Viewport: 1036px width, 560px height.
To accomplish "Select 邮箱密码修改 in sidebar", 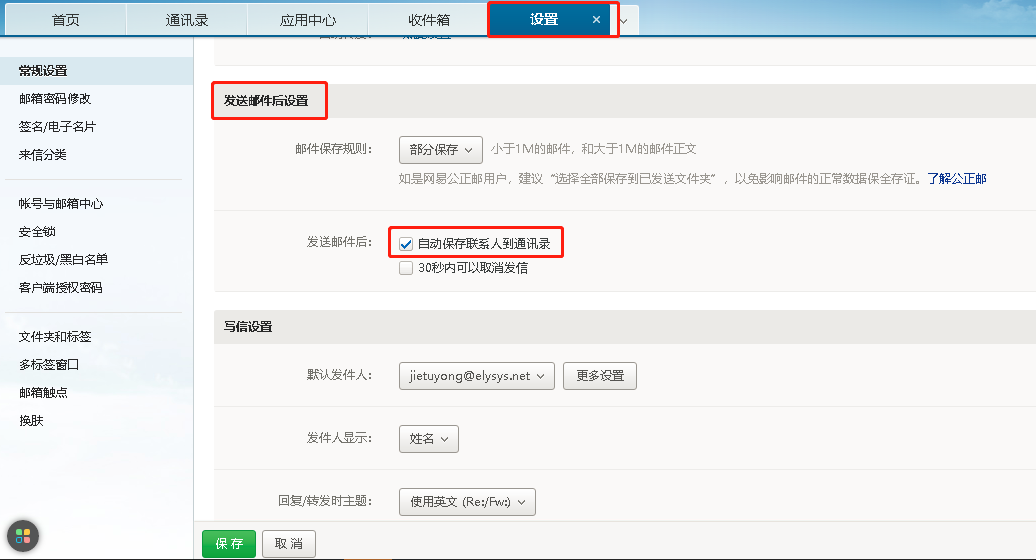I will pos(55,99).
